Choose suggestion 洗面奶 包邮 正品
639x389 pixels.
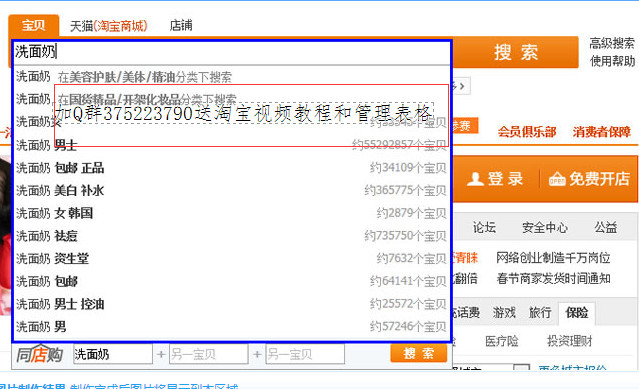231,168
